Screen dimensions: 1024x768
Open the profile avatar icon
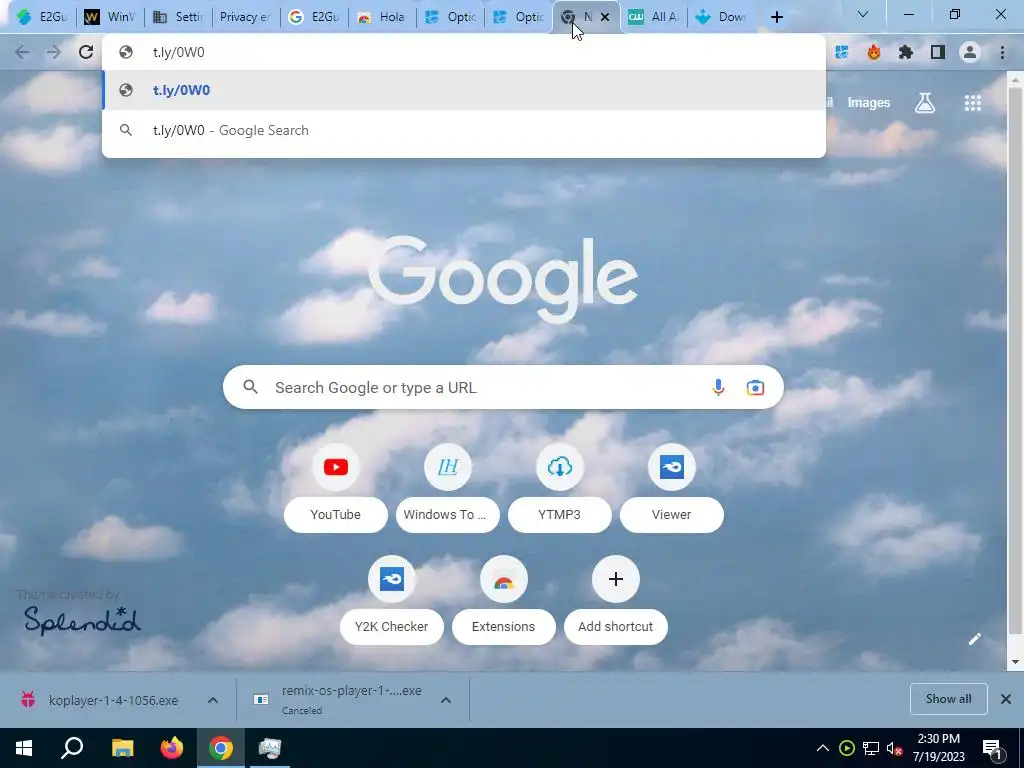pos(970,52)
